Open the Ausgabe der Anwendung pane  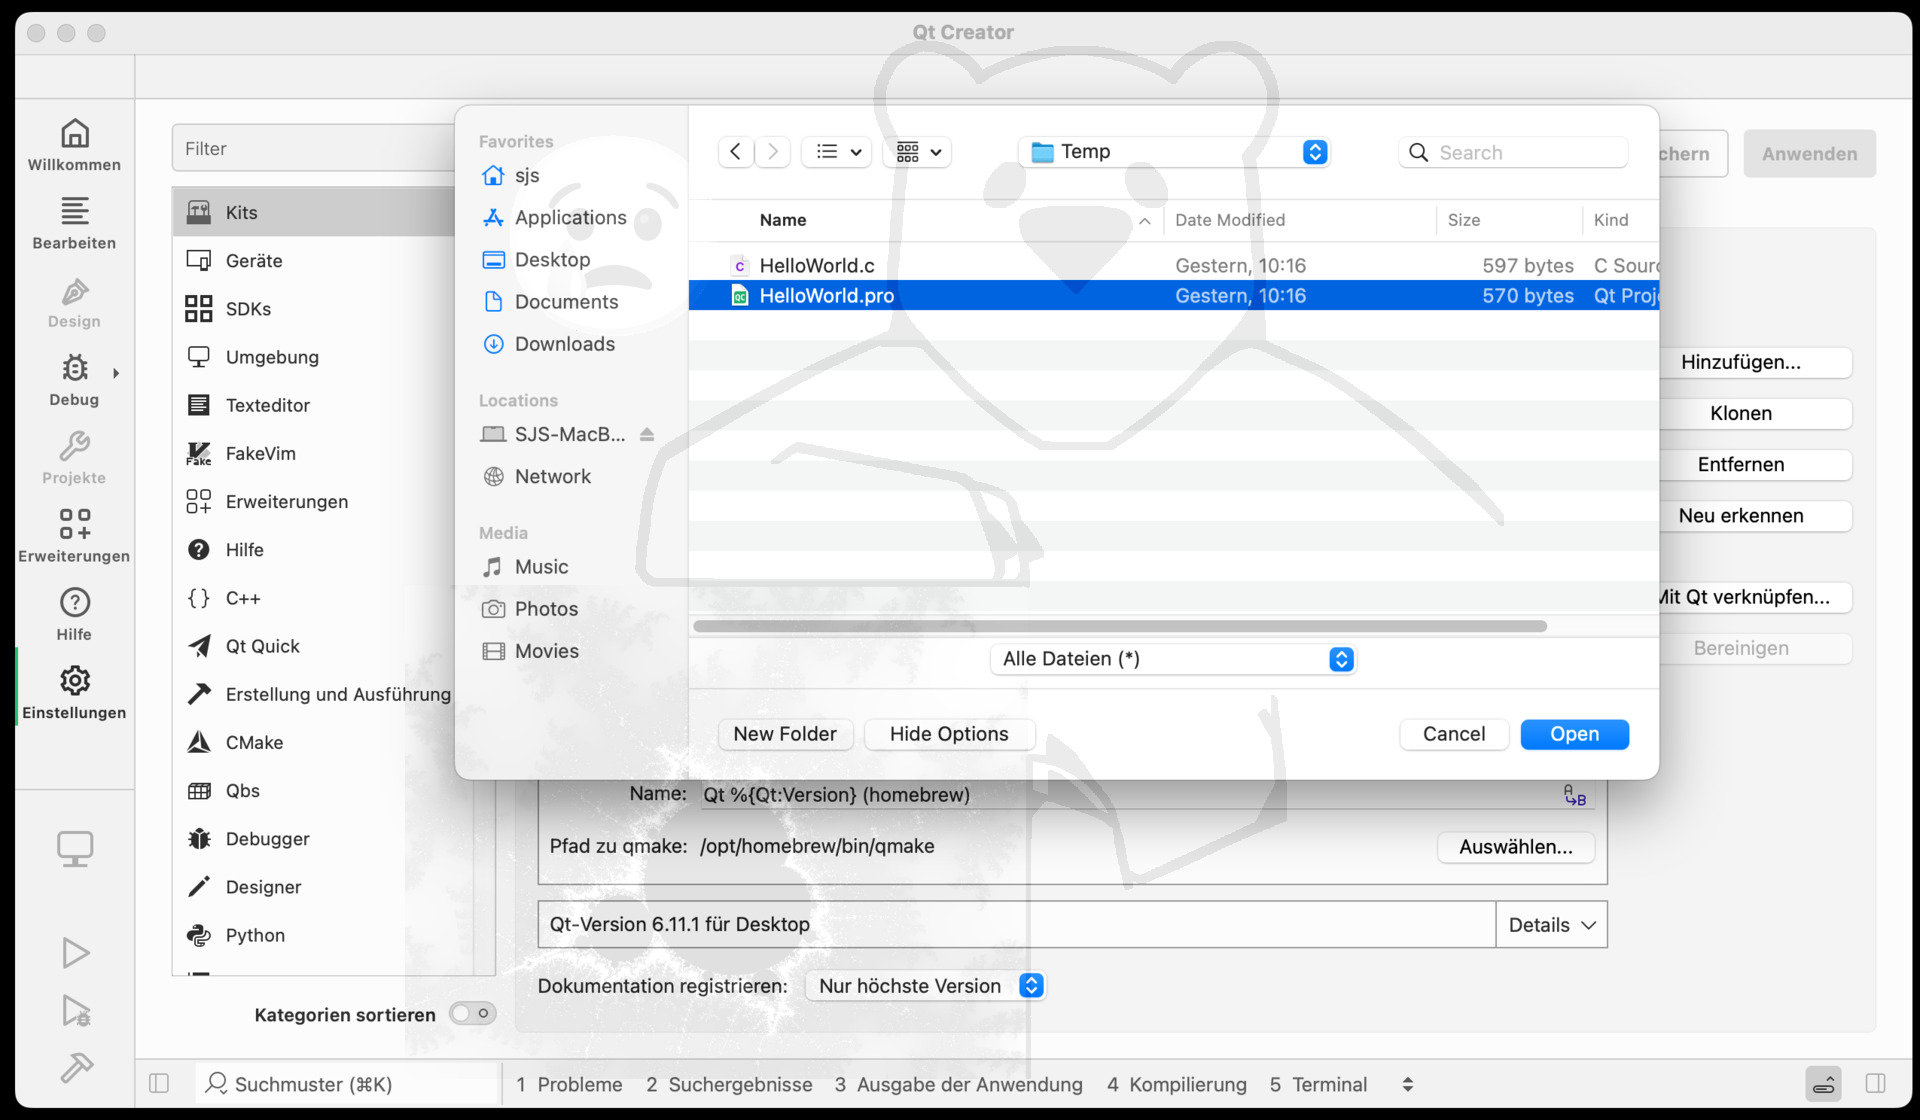pyautogui.click(x=959, y=1084)
